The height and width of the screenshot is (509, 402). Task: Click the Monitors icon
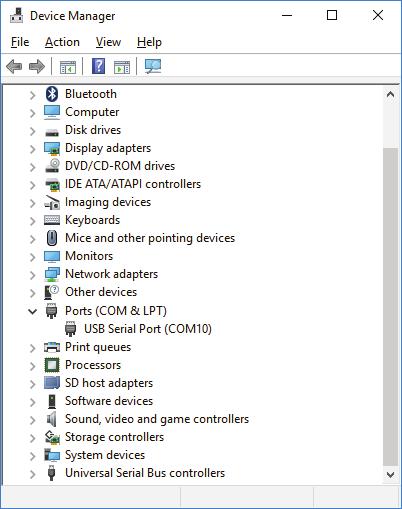(52, 256)
